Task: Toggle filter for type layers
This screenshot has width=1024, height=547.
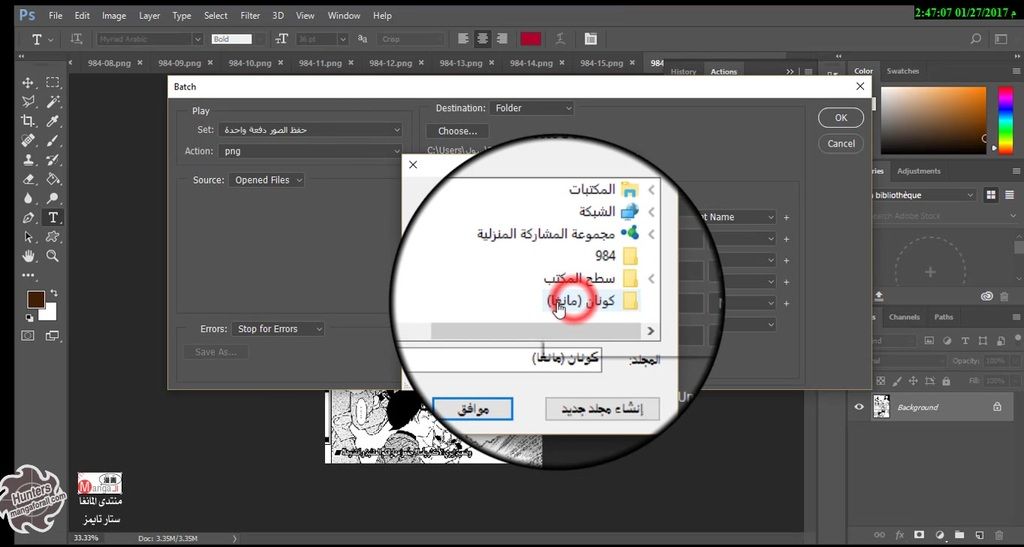Action: (x=965, y=341)
